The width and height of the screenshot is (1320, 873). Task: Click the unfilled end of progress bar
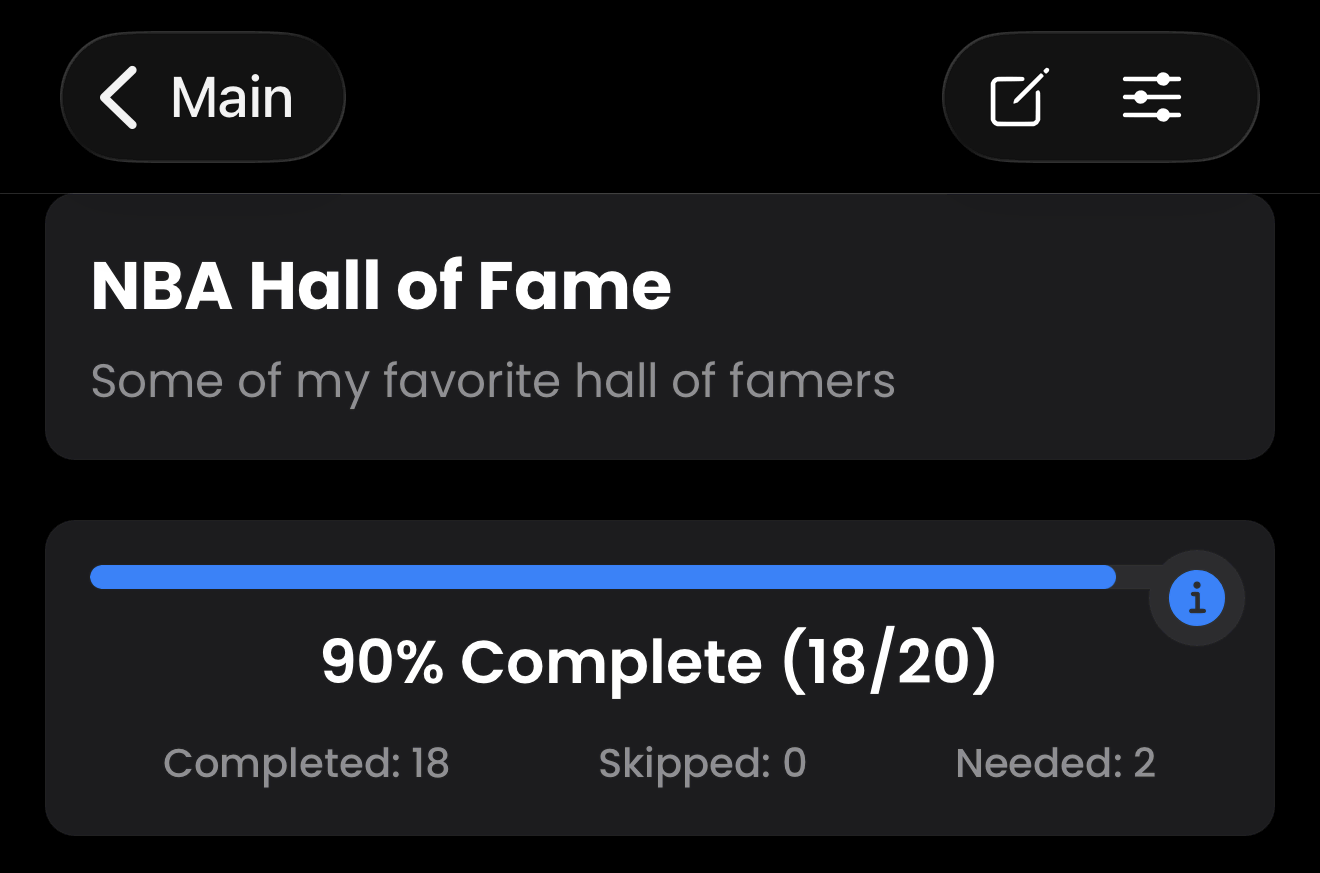(1135, 577)
